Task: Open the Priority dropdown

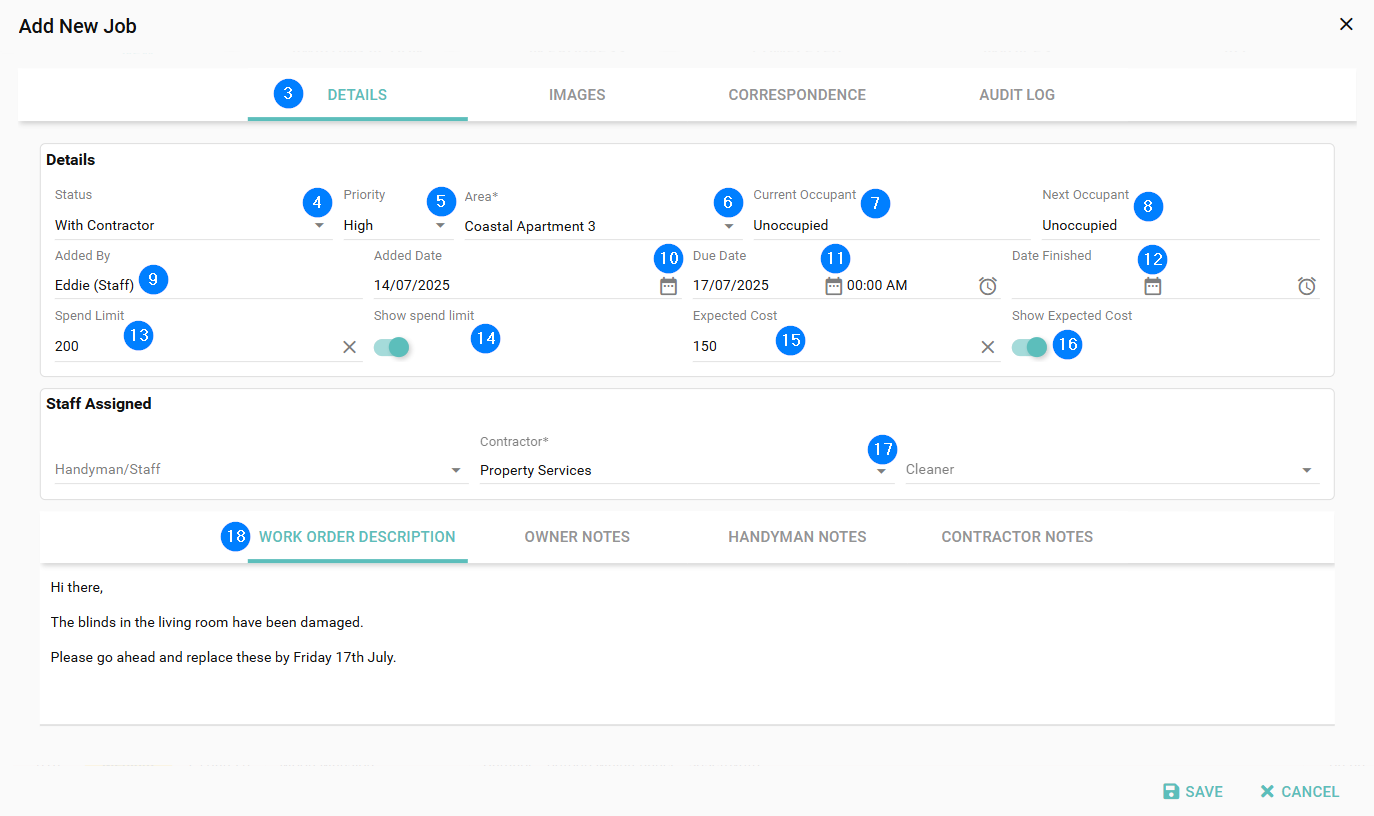Action: (x=440, y=226)
